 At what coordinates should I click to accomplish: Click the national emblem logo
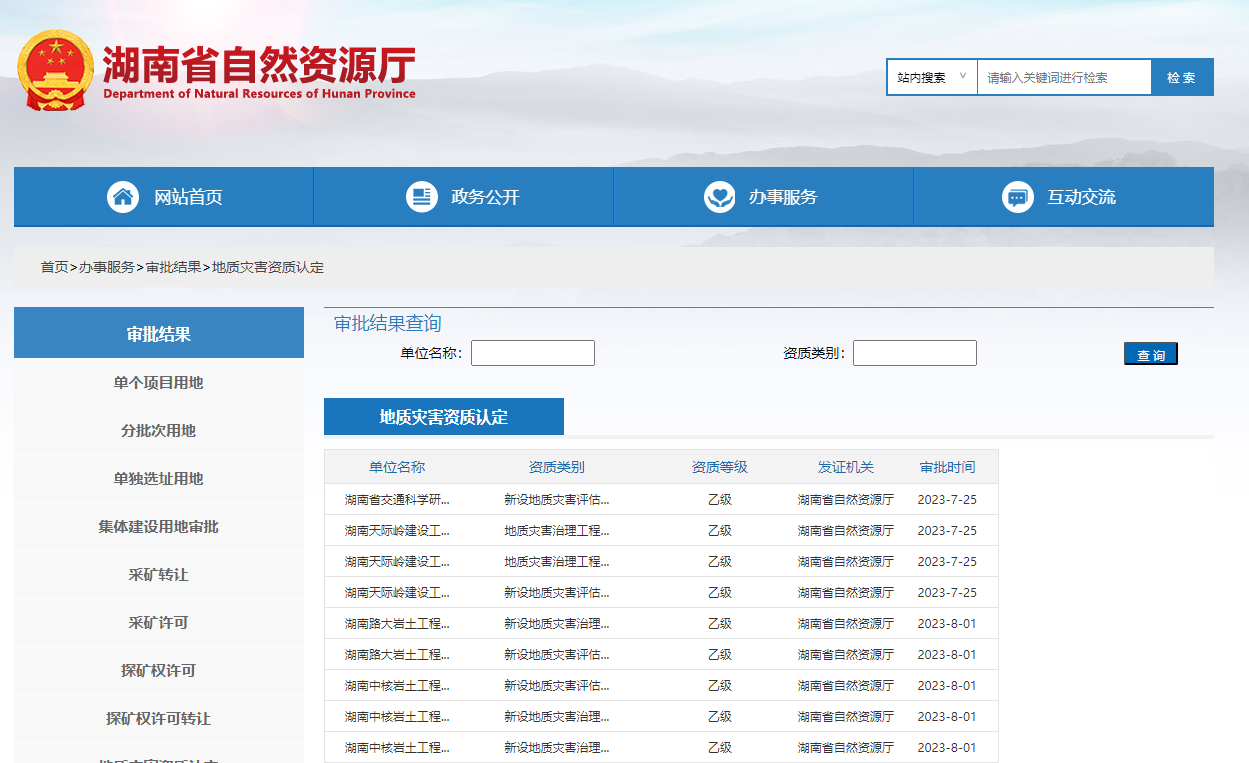point(56,70)
